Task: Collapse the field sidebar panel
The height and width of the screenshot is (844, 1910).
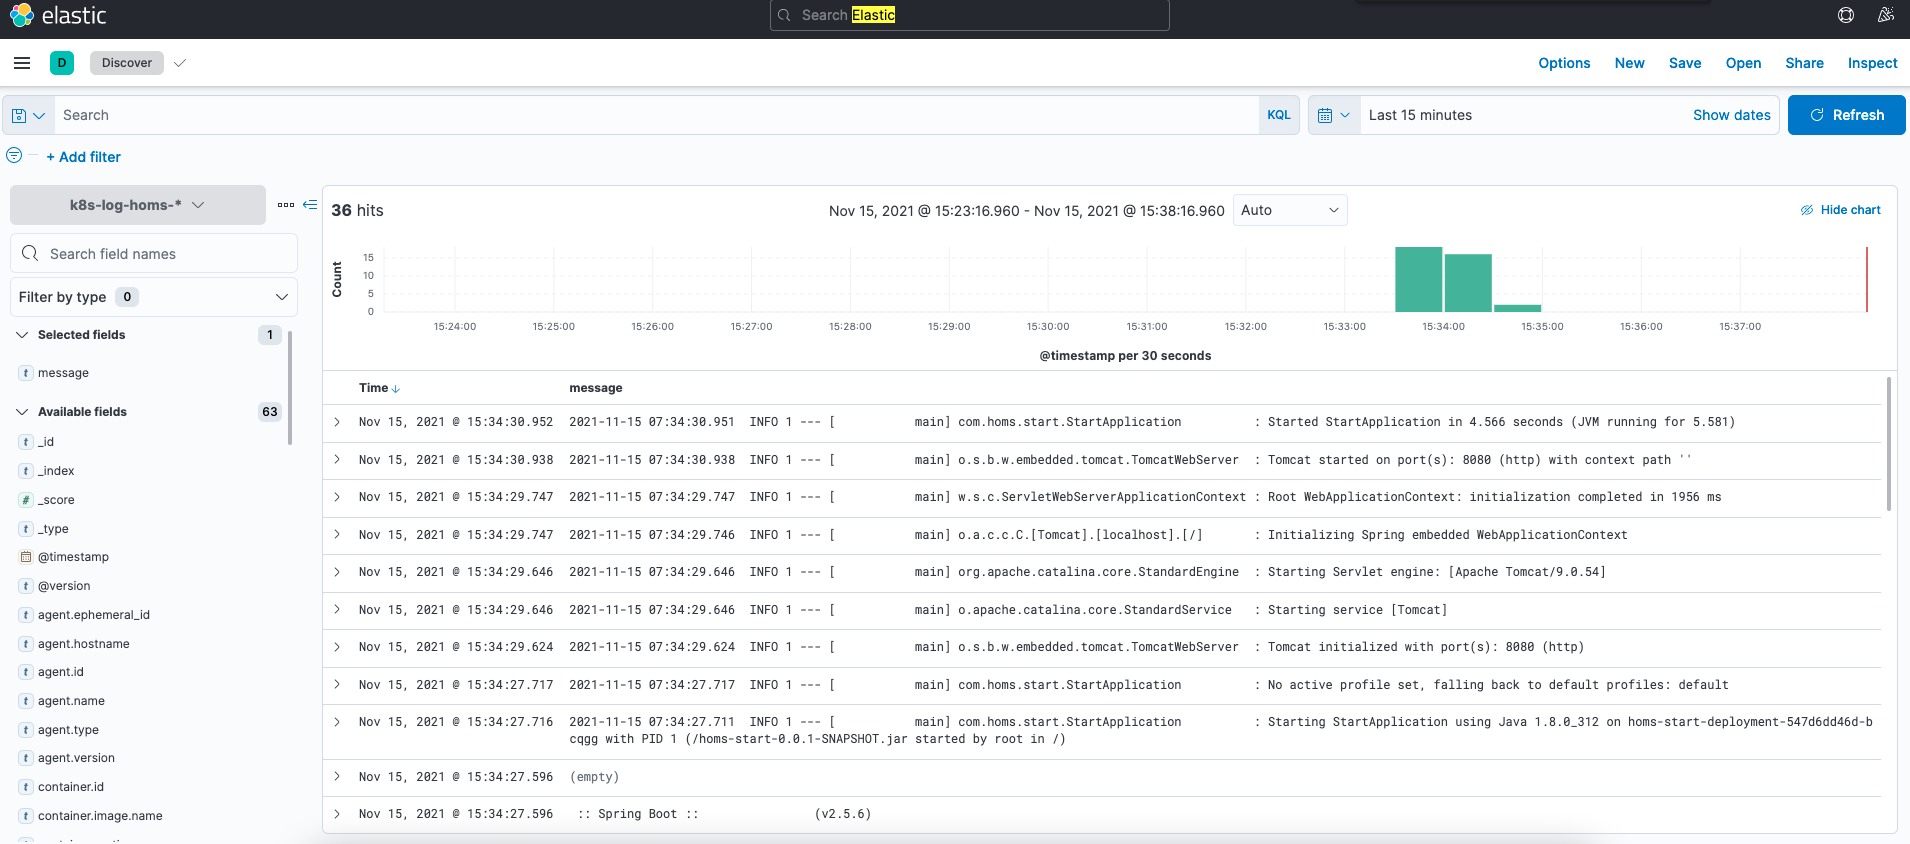Action: pos(310,205)
